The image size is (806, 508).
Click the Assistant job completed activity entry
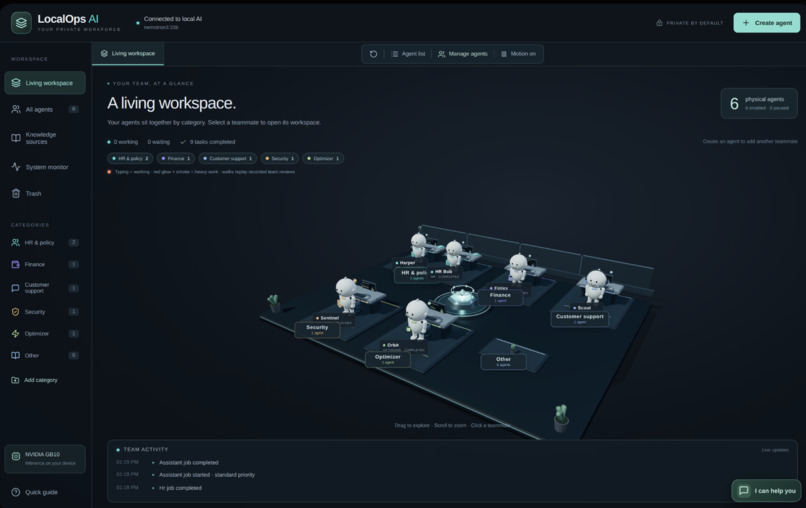(189, 462)
